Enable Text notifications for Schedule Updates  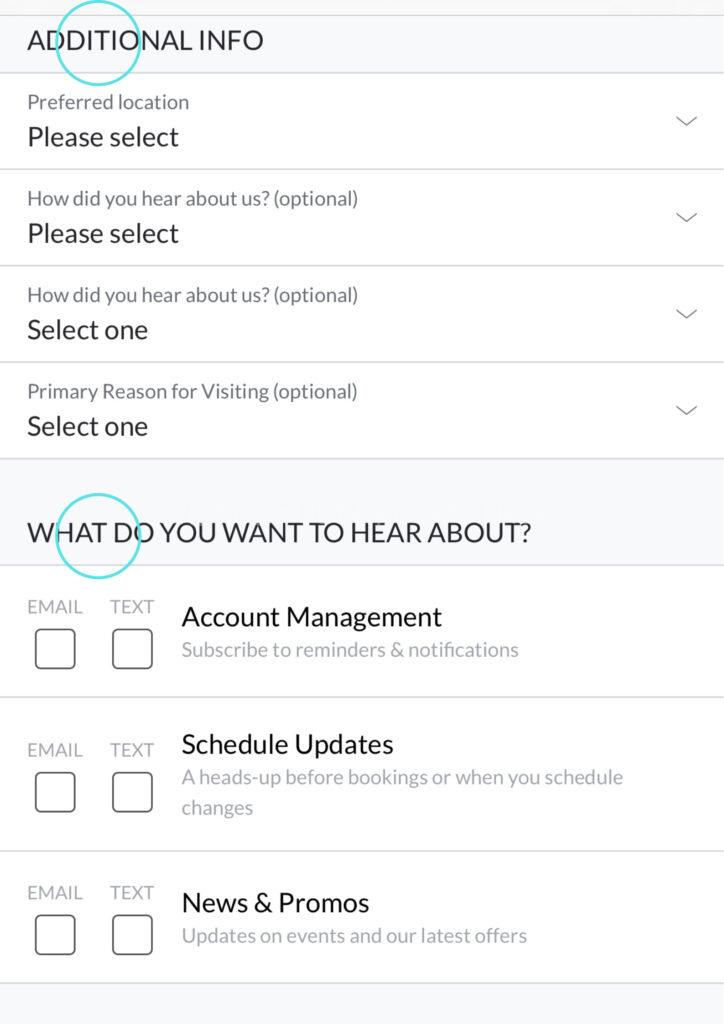pos(132,792)
